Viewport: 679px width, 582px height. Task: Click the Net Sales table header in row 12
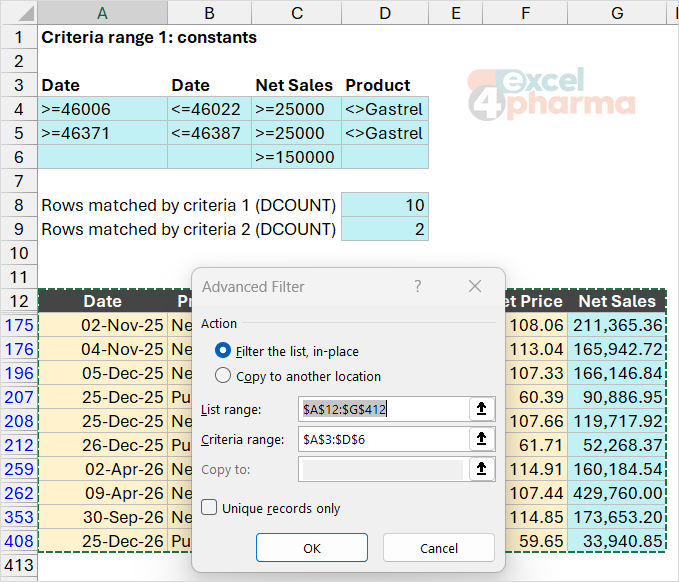[617, 301]
